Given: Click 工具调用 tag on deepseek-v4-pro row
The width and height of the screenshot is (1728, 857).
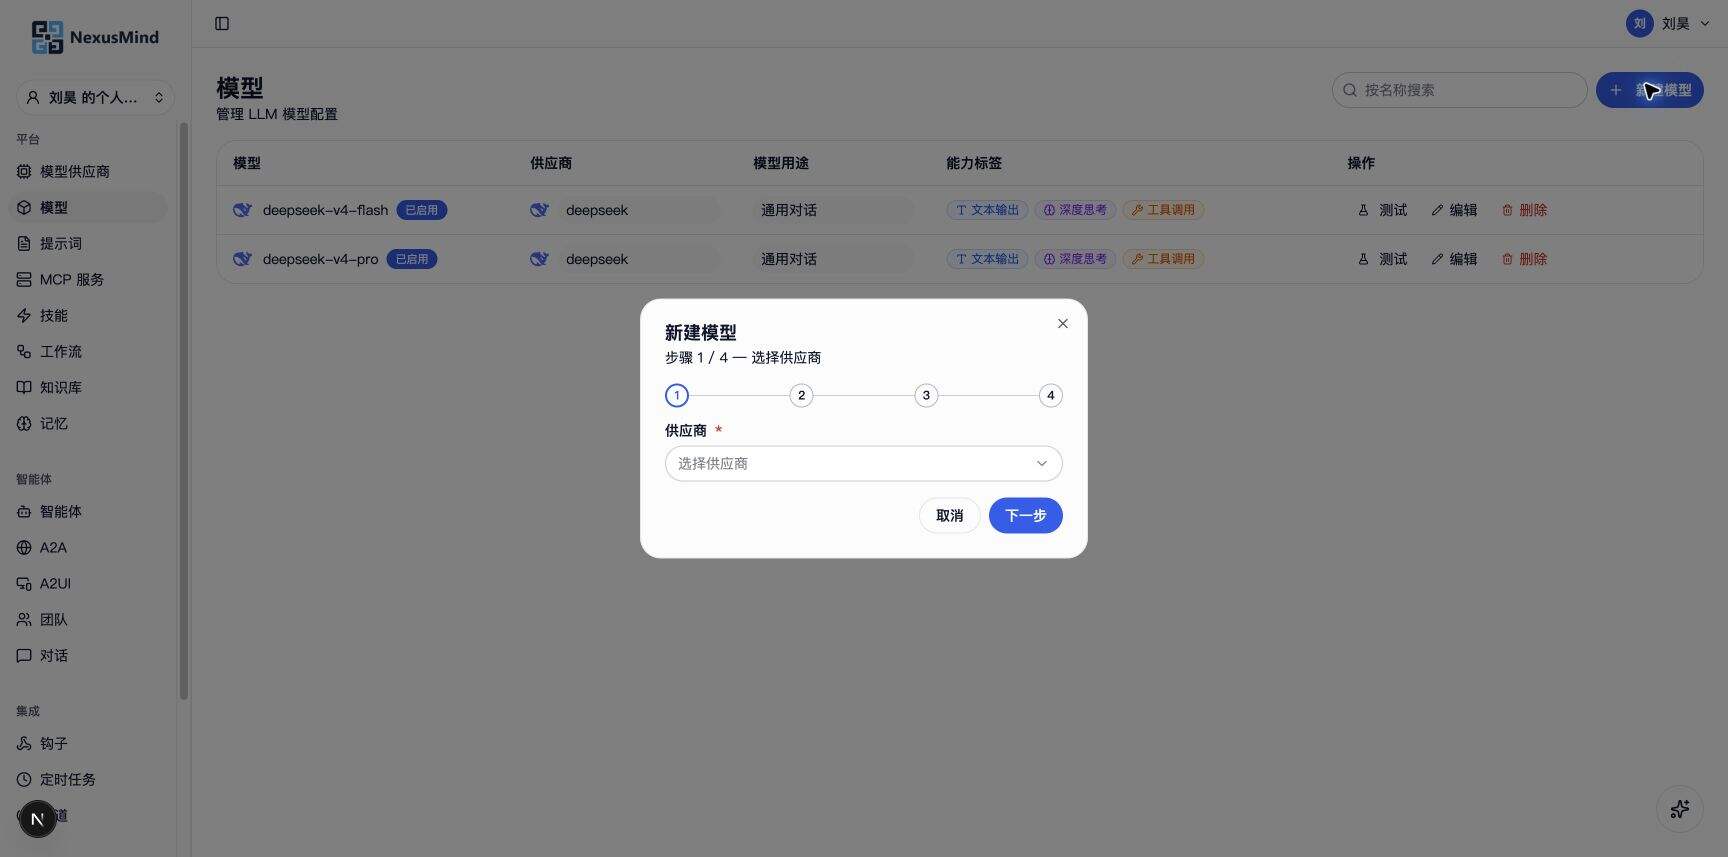Looking at the screenshot, I should point(1163,259).
